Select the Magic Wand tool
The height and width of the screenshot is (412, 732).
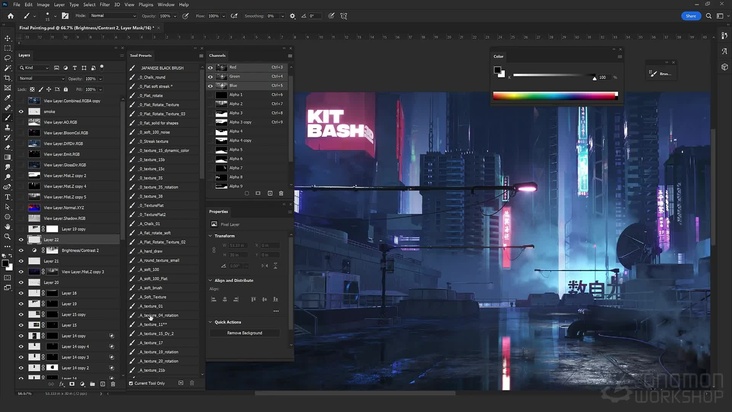click(x=7, y=68)
